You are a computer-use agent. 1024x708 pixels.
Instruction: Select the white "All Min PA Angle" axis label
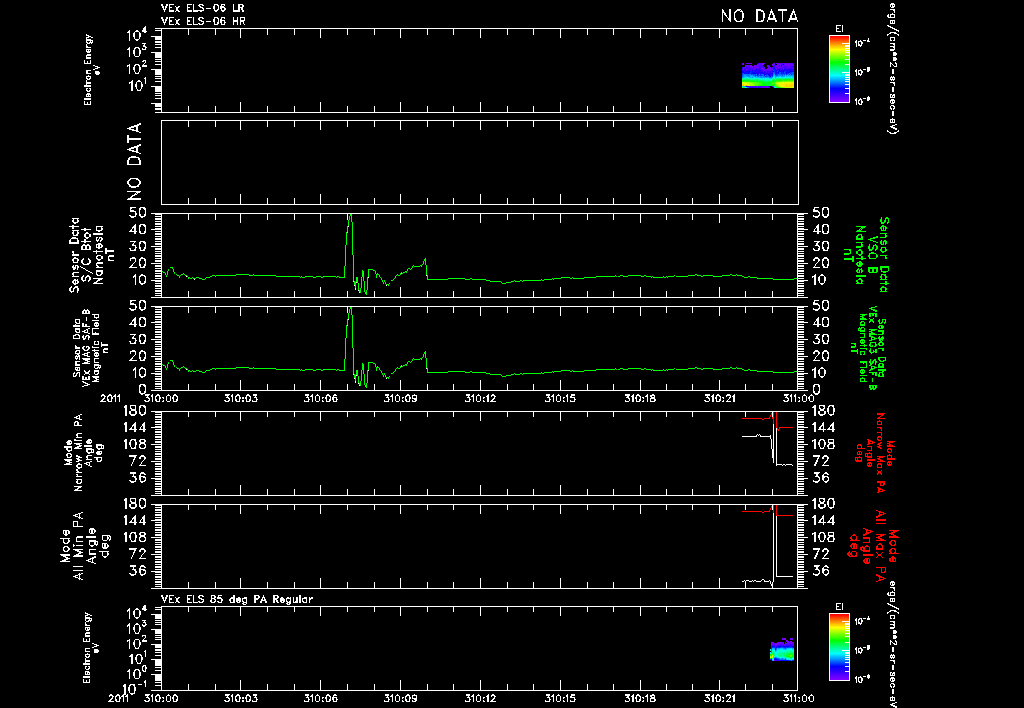point(85,545)
